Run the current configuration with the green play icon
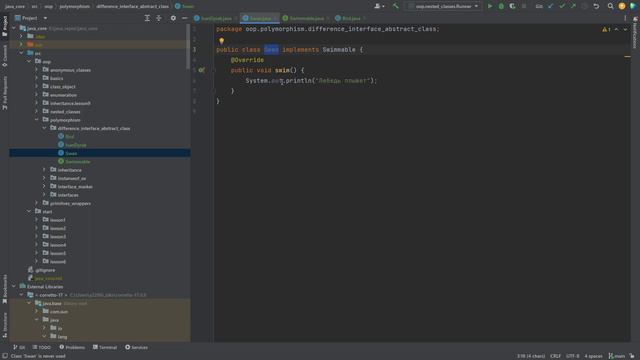Viewport: 640px width, 360px height. (490, 6)
